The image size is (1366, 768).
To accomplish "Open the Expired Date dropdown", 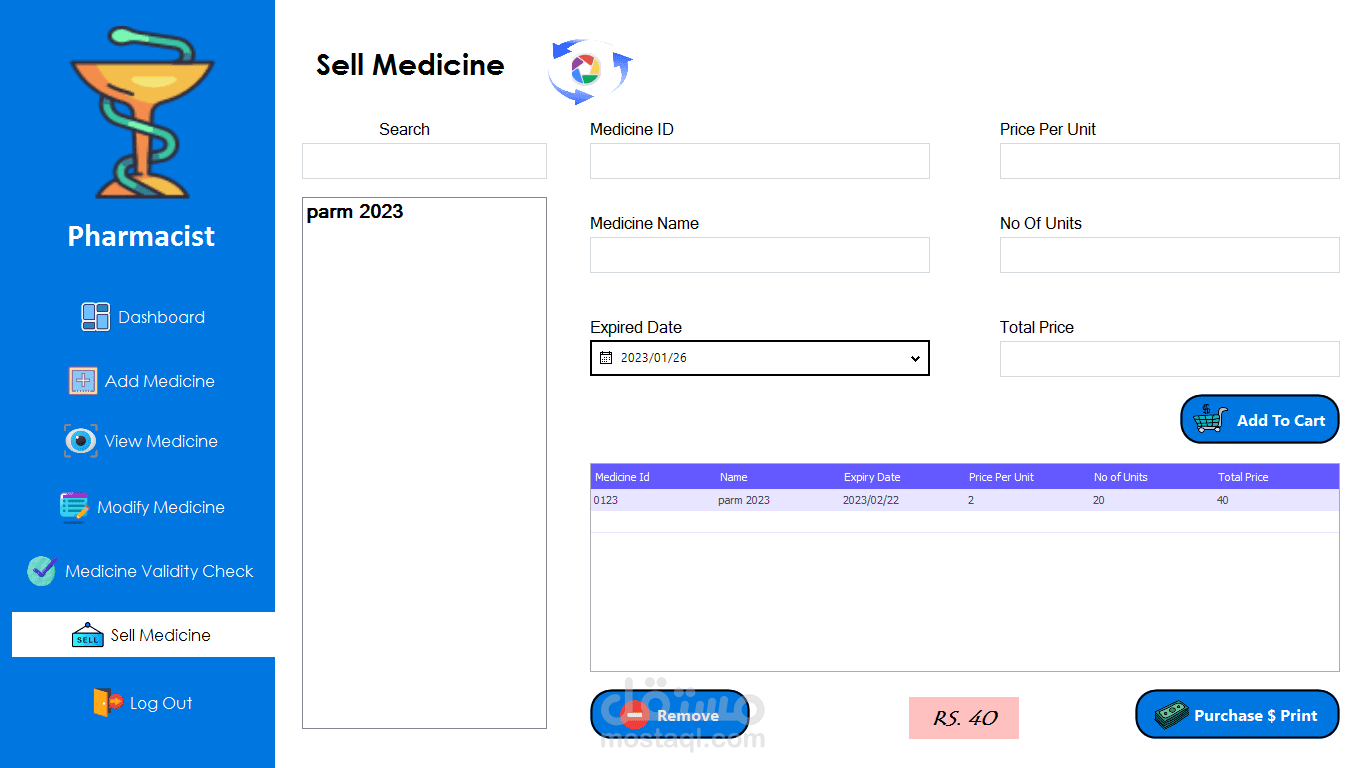I will 914,358.
